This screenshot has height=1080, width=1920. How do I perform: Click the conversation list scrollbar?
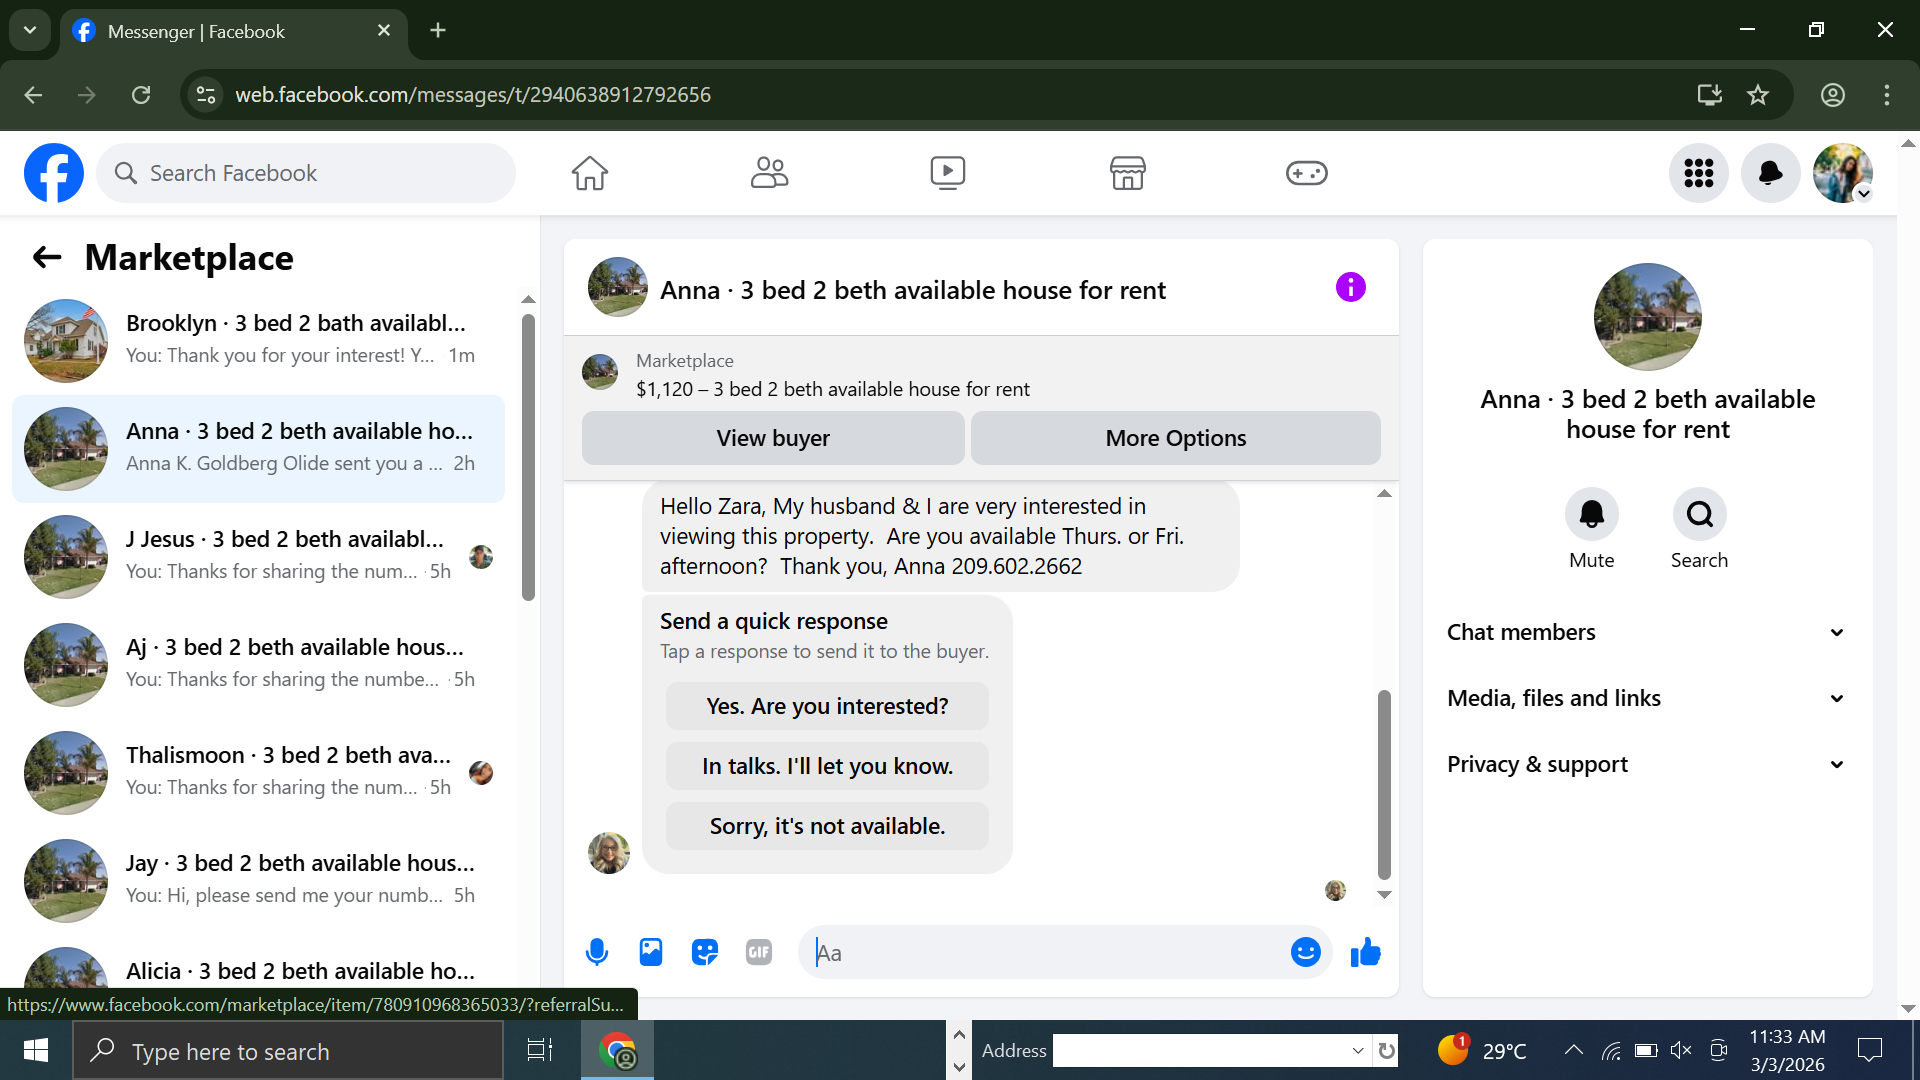click(528, 457)
